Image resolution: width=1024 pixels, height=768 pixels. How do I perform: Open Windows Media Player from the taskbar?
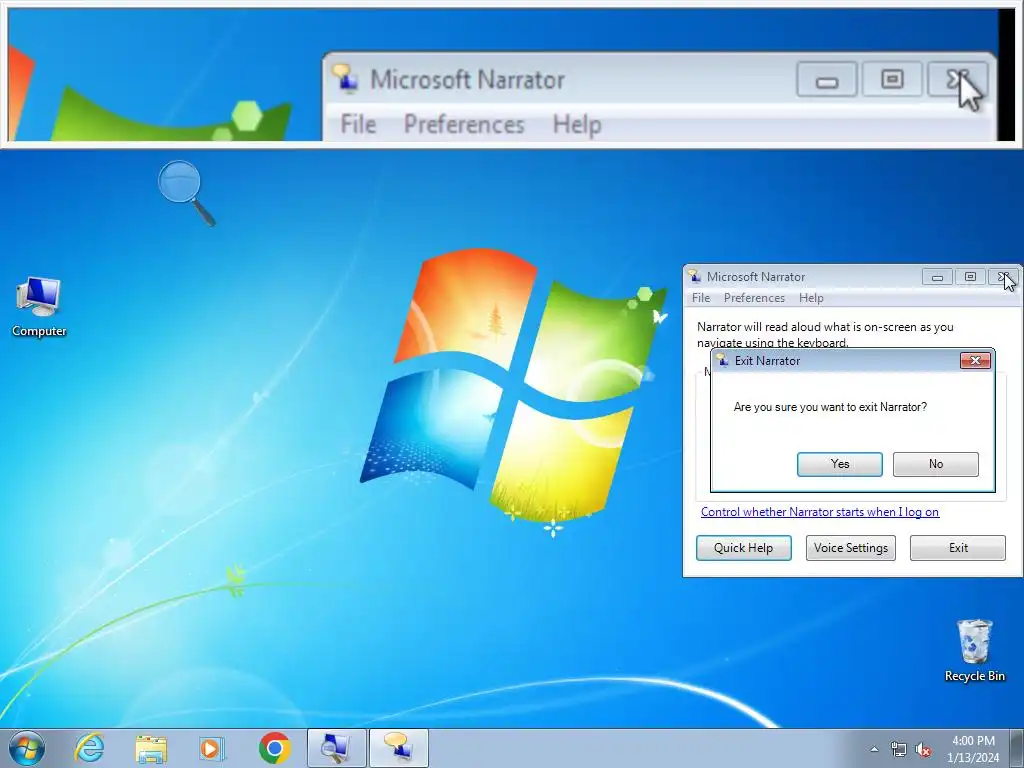click(x=211, y=748)
